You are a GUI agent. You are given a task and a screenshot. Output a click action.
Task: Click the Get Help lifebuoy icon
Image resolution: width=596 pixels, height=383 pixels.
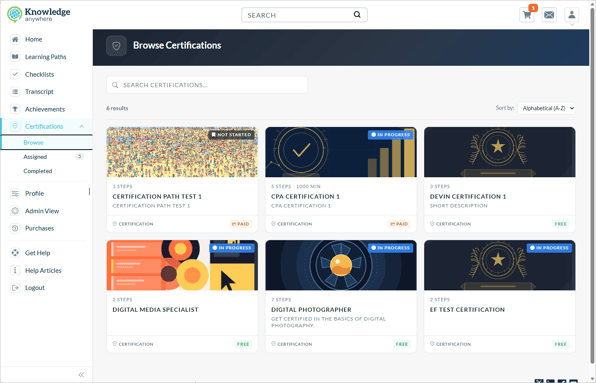click(15, 253)
